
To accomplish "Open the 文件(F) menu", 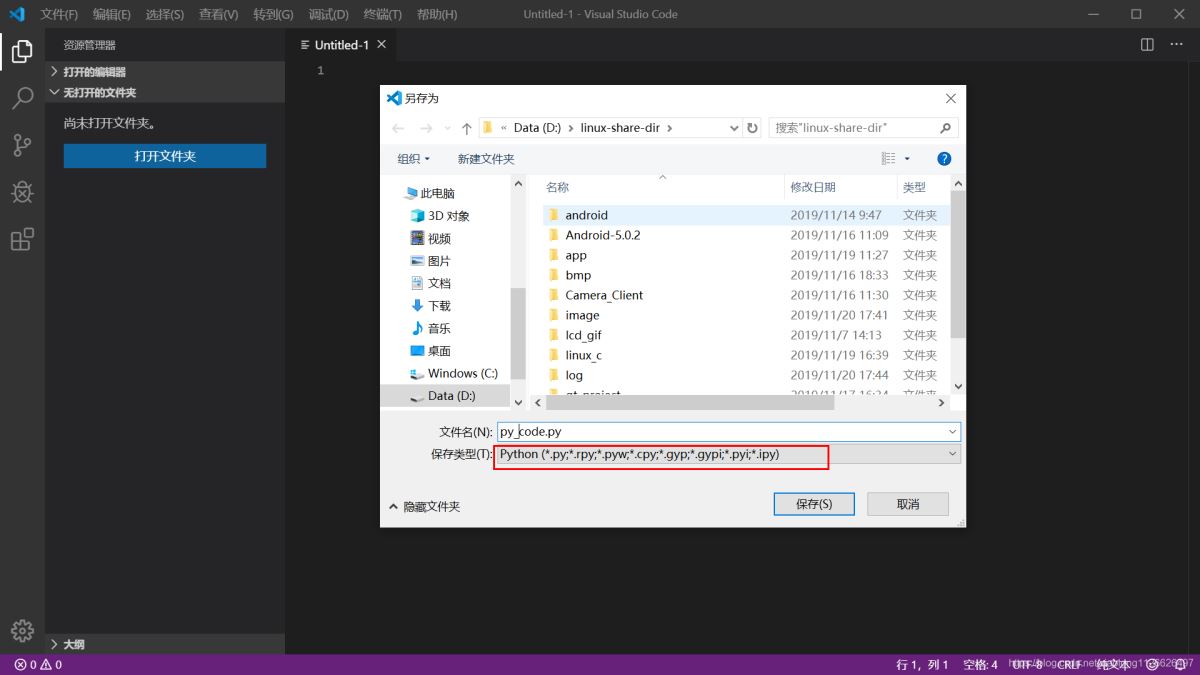I will pyautogui.click(x=57, y=14).
